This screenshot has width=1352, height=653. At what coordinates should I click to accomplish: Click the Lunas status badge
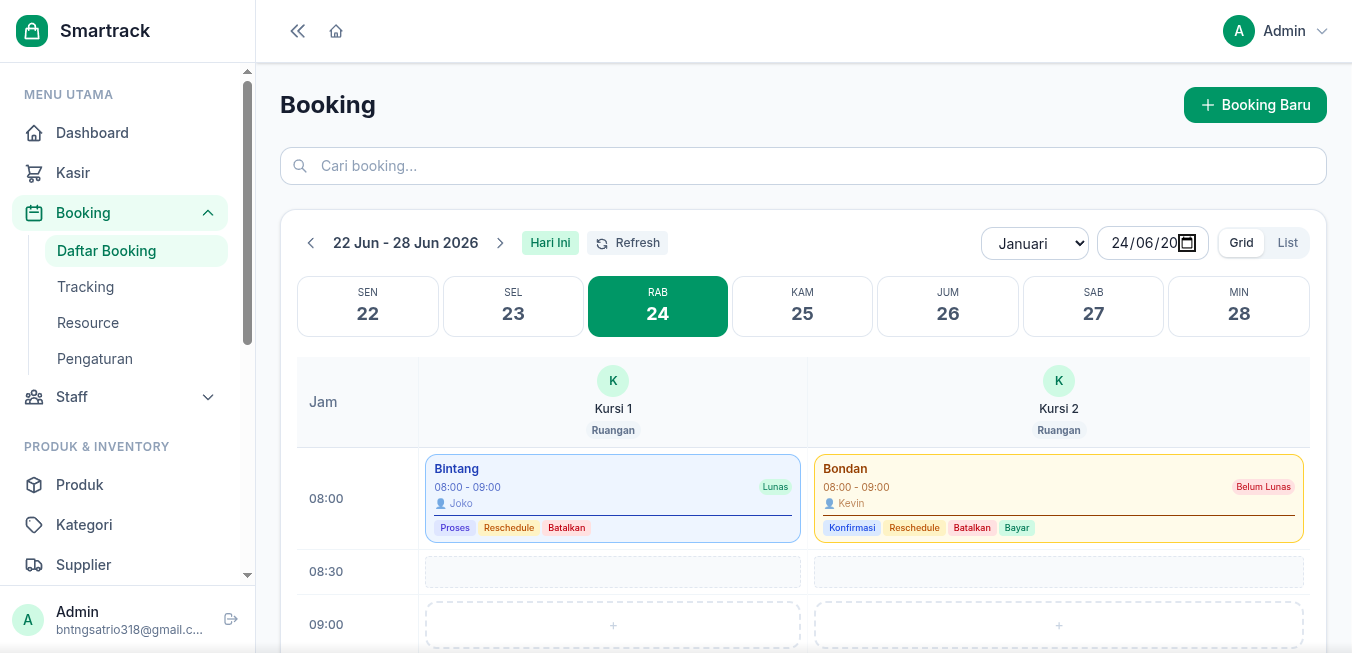coord(775,487)
